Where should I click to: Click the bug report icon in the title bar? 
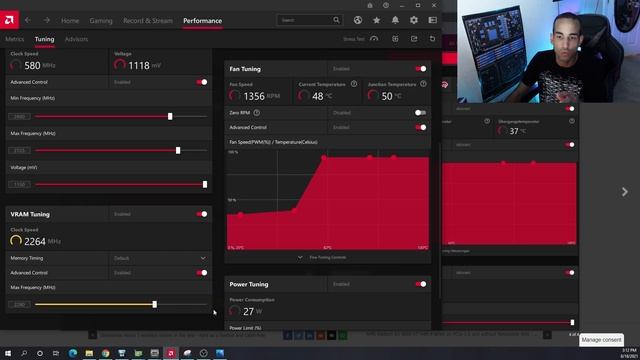click(370, 5)
